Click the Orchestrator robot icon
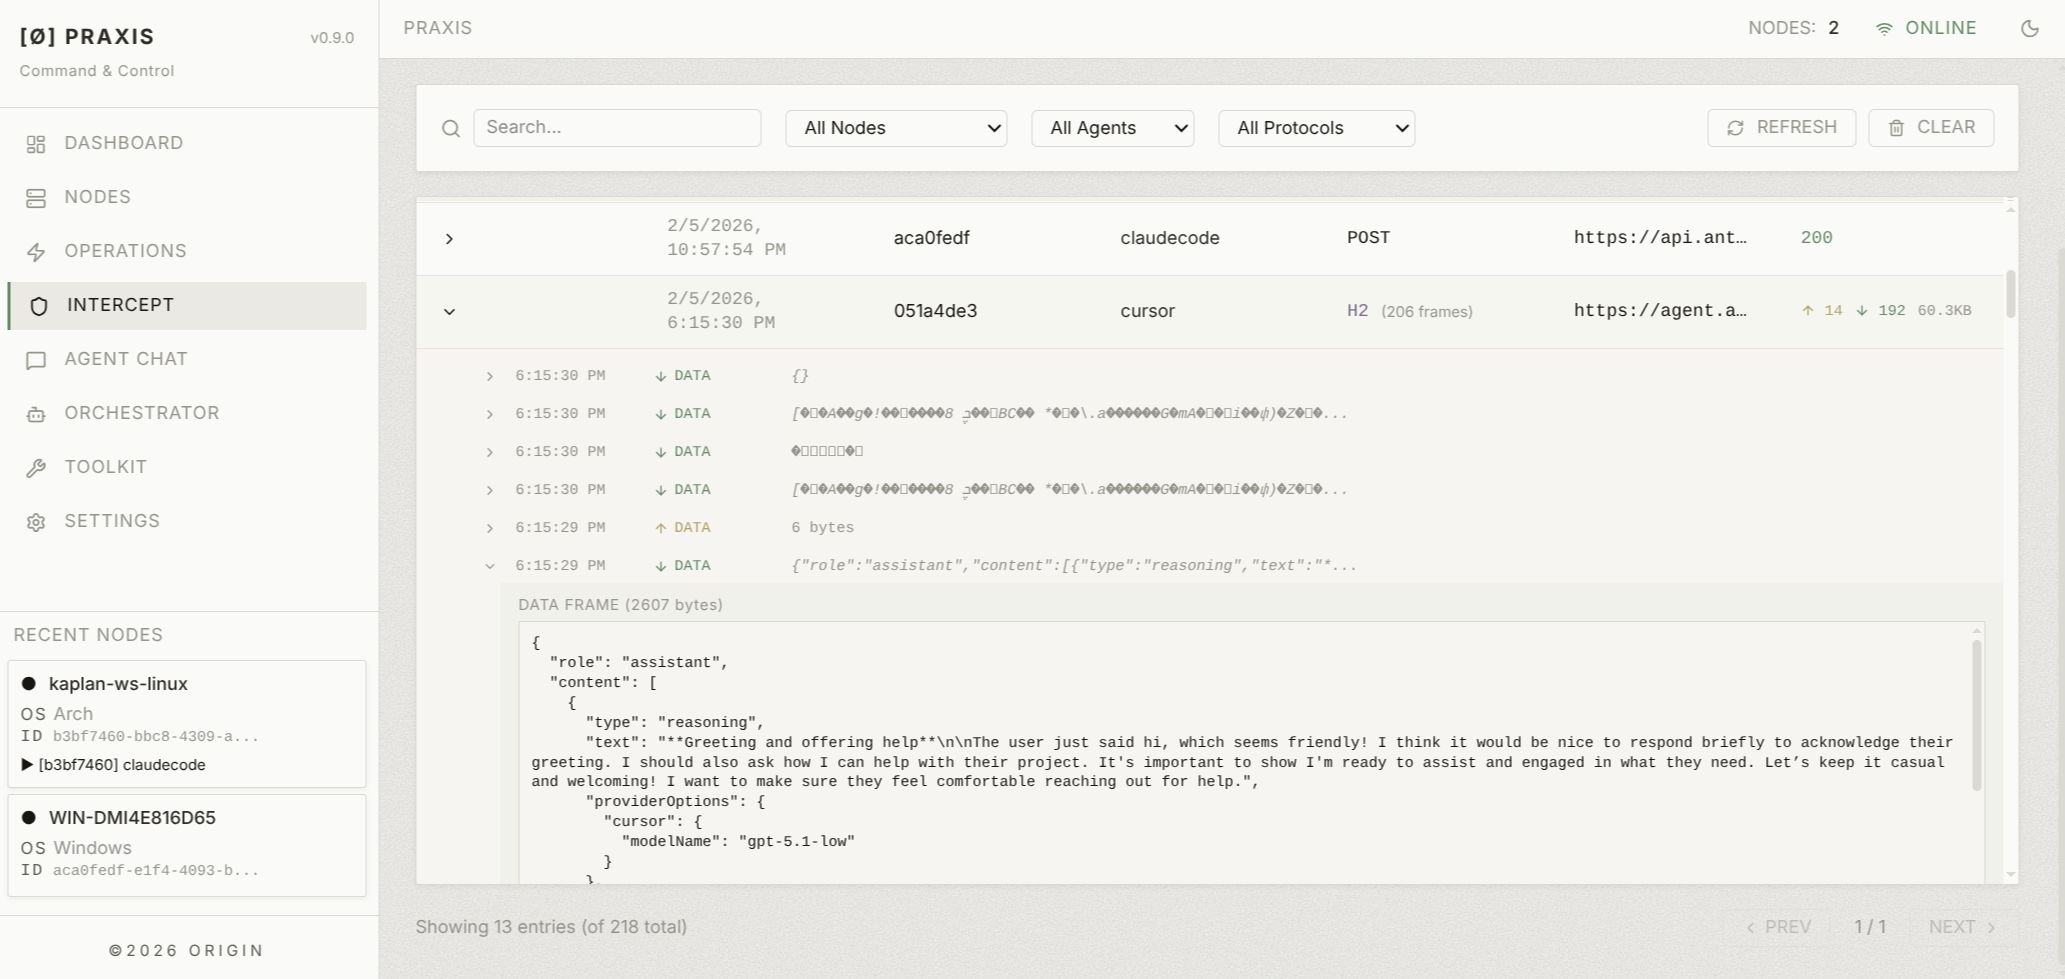The height and width of the screenshot is (979, 2065). [36, 414]
